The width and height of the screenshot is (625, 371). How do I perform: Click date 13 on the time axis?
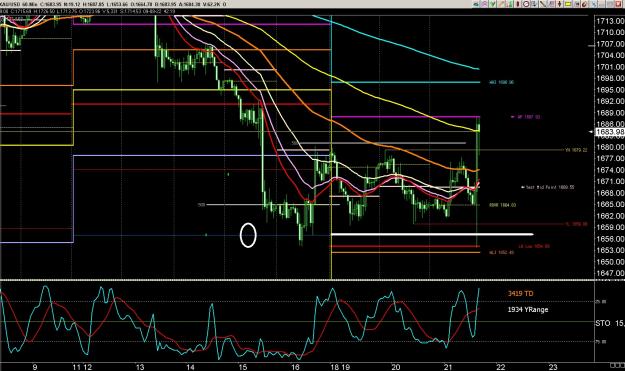[x=140, y=367]
